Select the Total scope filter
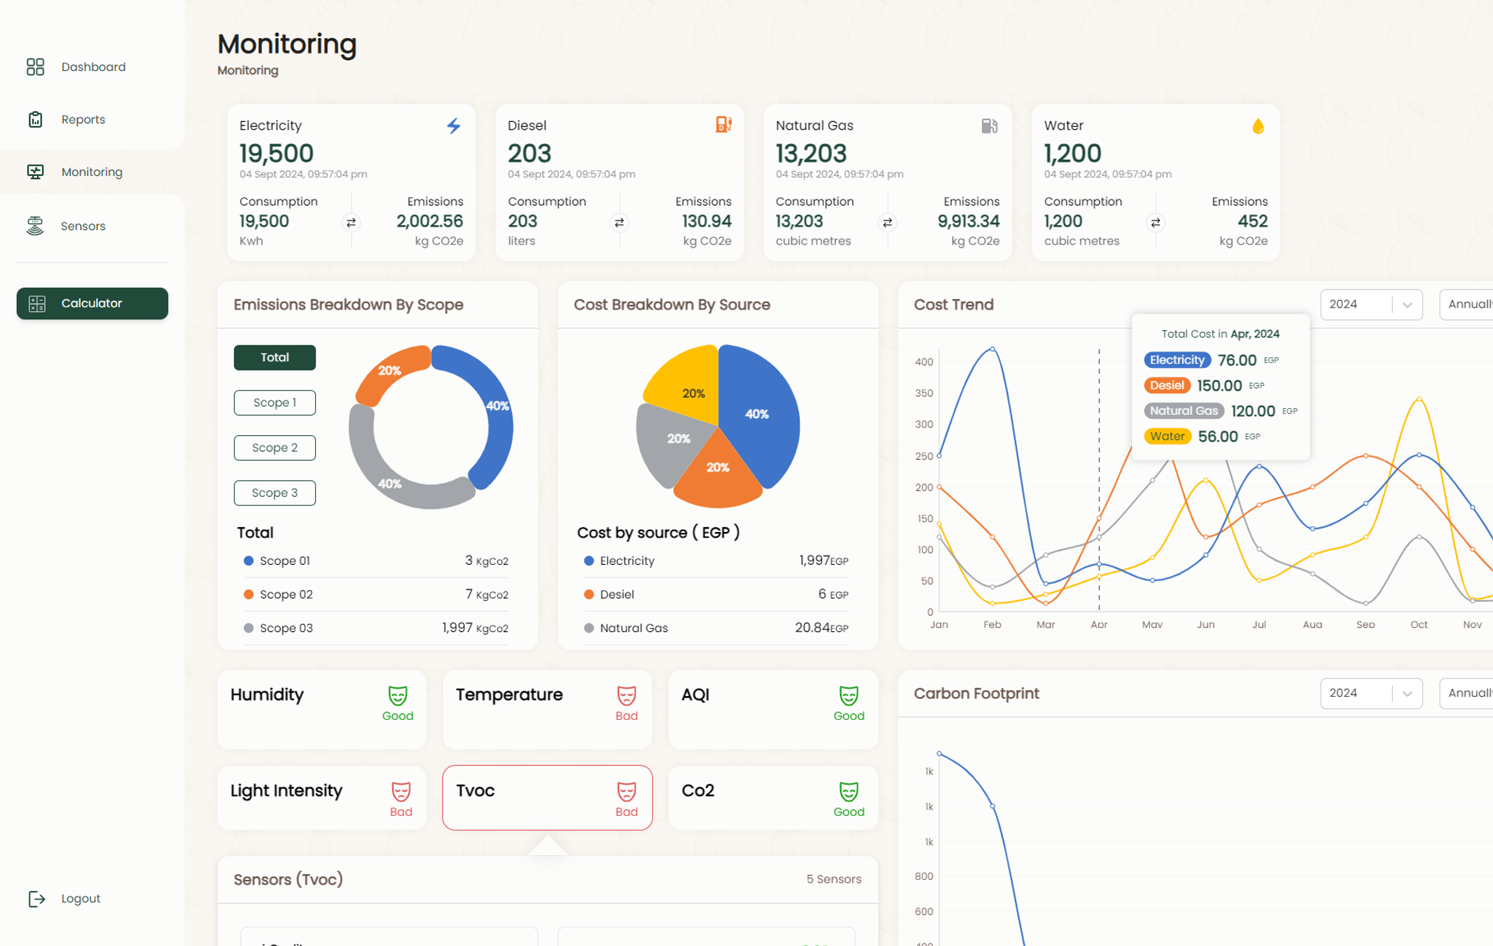Viewport: 1493px width, 946px height. (x=275, y=358)
